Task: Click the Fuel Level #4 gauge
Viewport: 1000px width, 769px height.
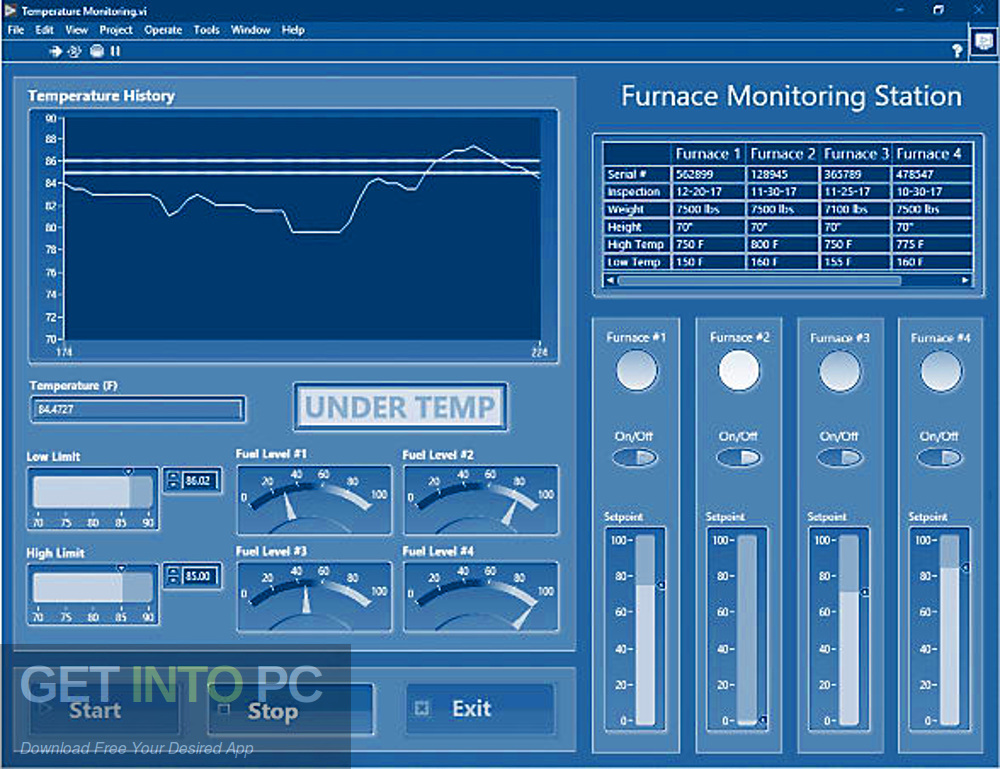Action: tap(481, 596)
